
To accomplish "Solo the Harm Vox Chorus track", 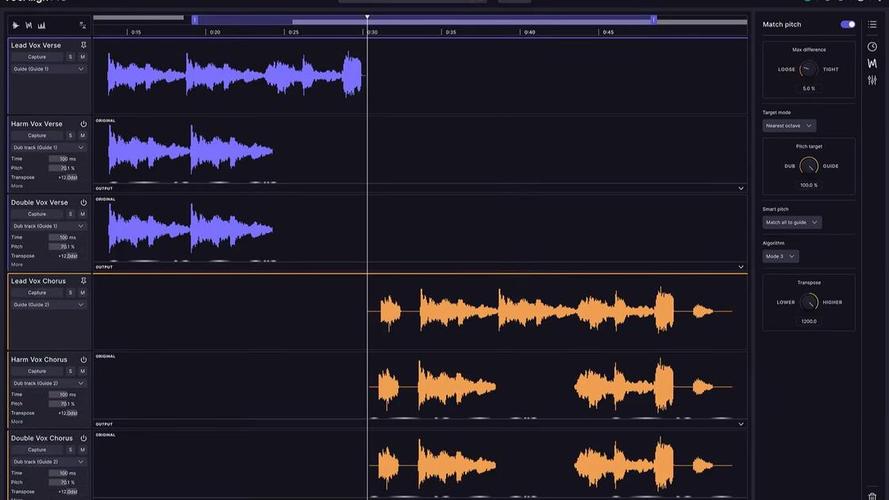I will [70, 371].
